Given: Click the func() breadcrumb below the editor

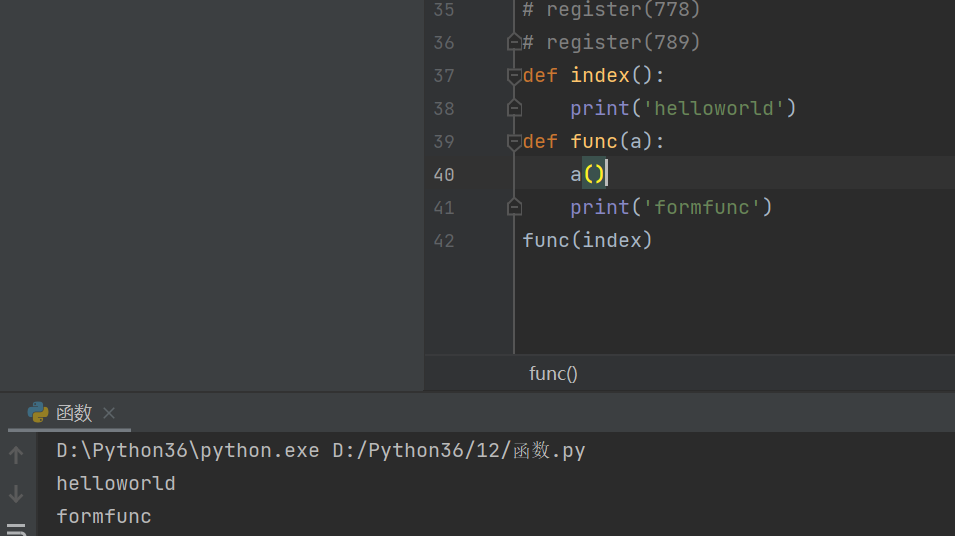Looking at the screenshot, I should [553, 374].
